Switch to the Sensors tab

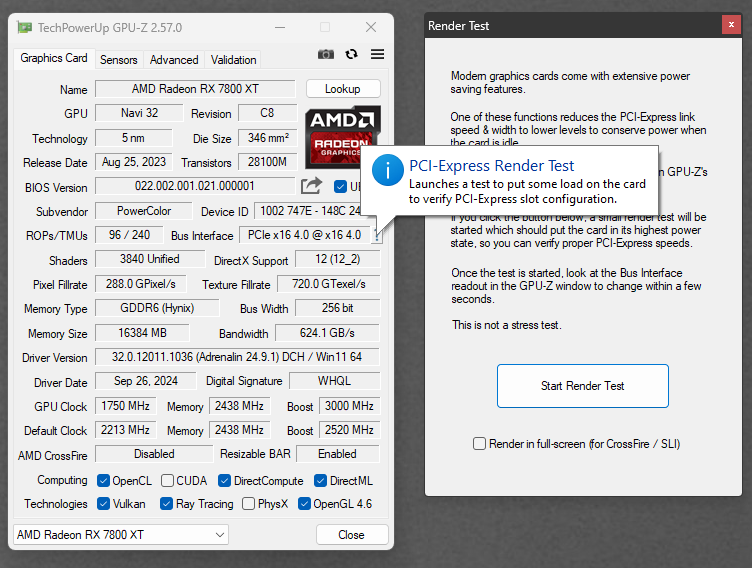(x=118, y=60)
